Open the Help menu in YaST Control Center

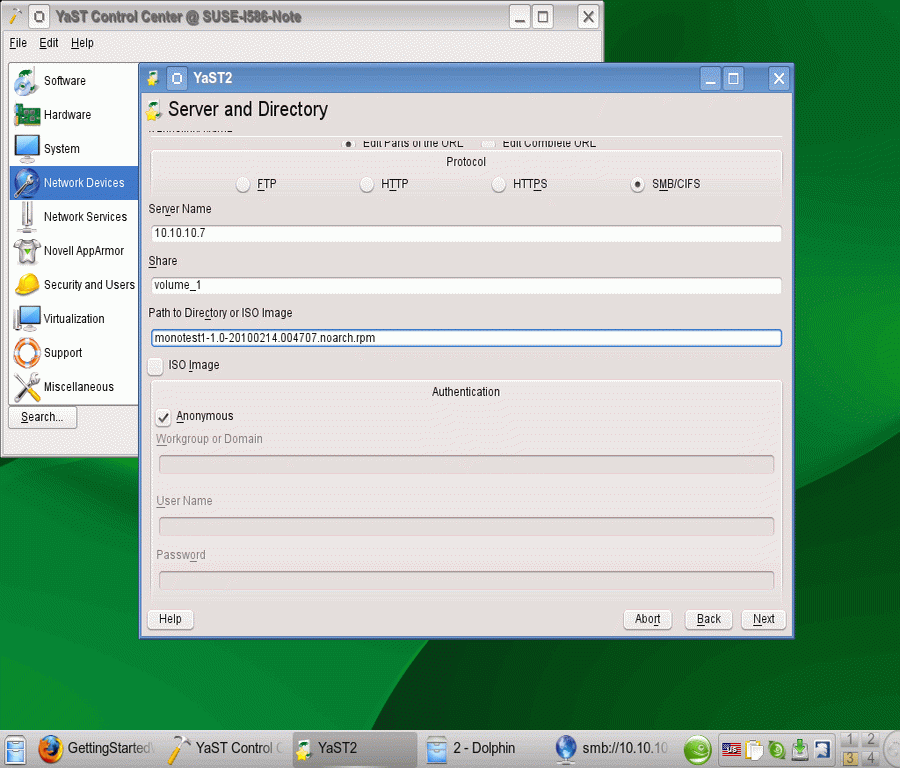coord(82,43)
